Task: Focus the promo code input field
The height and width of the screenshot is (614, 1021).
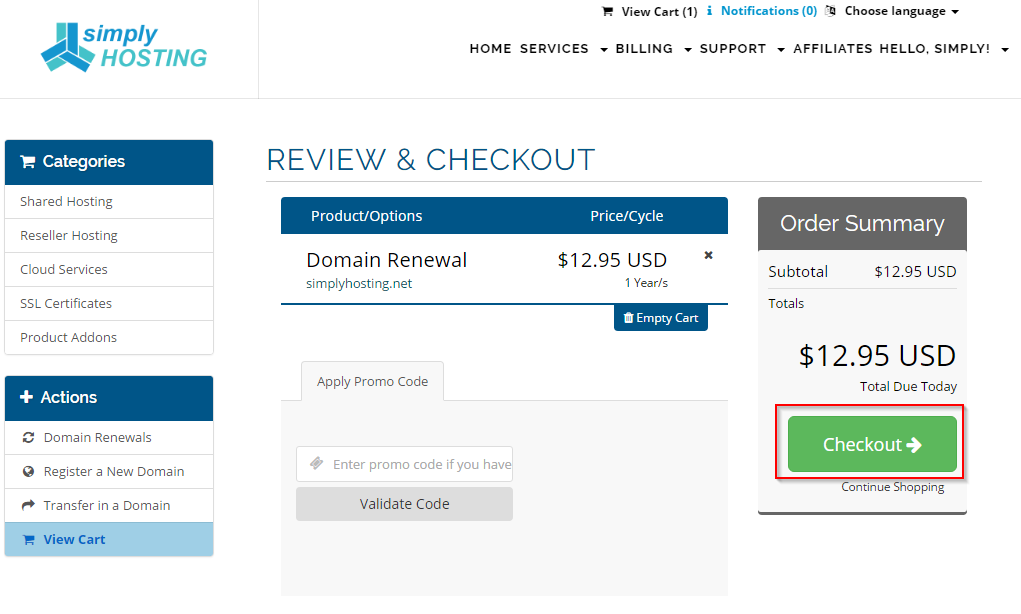Action: 404,464
